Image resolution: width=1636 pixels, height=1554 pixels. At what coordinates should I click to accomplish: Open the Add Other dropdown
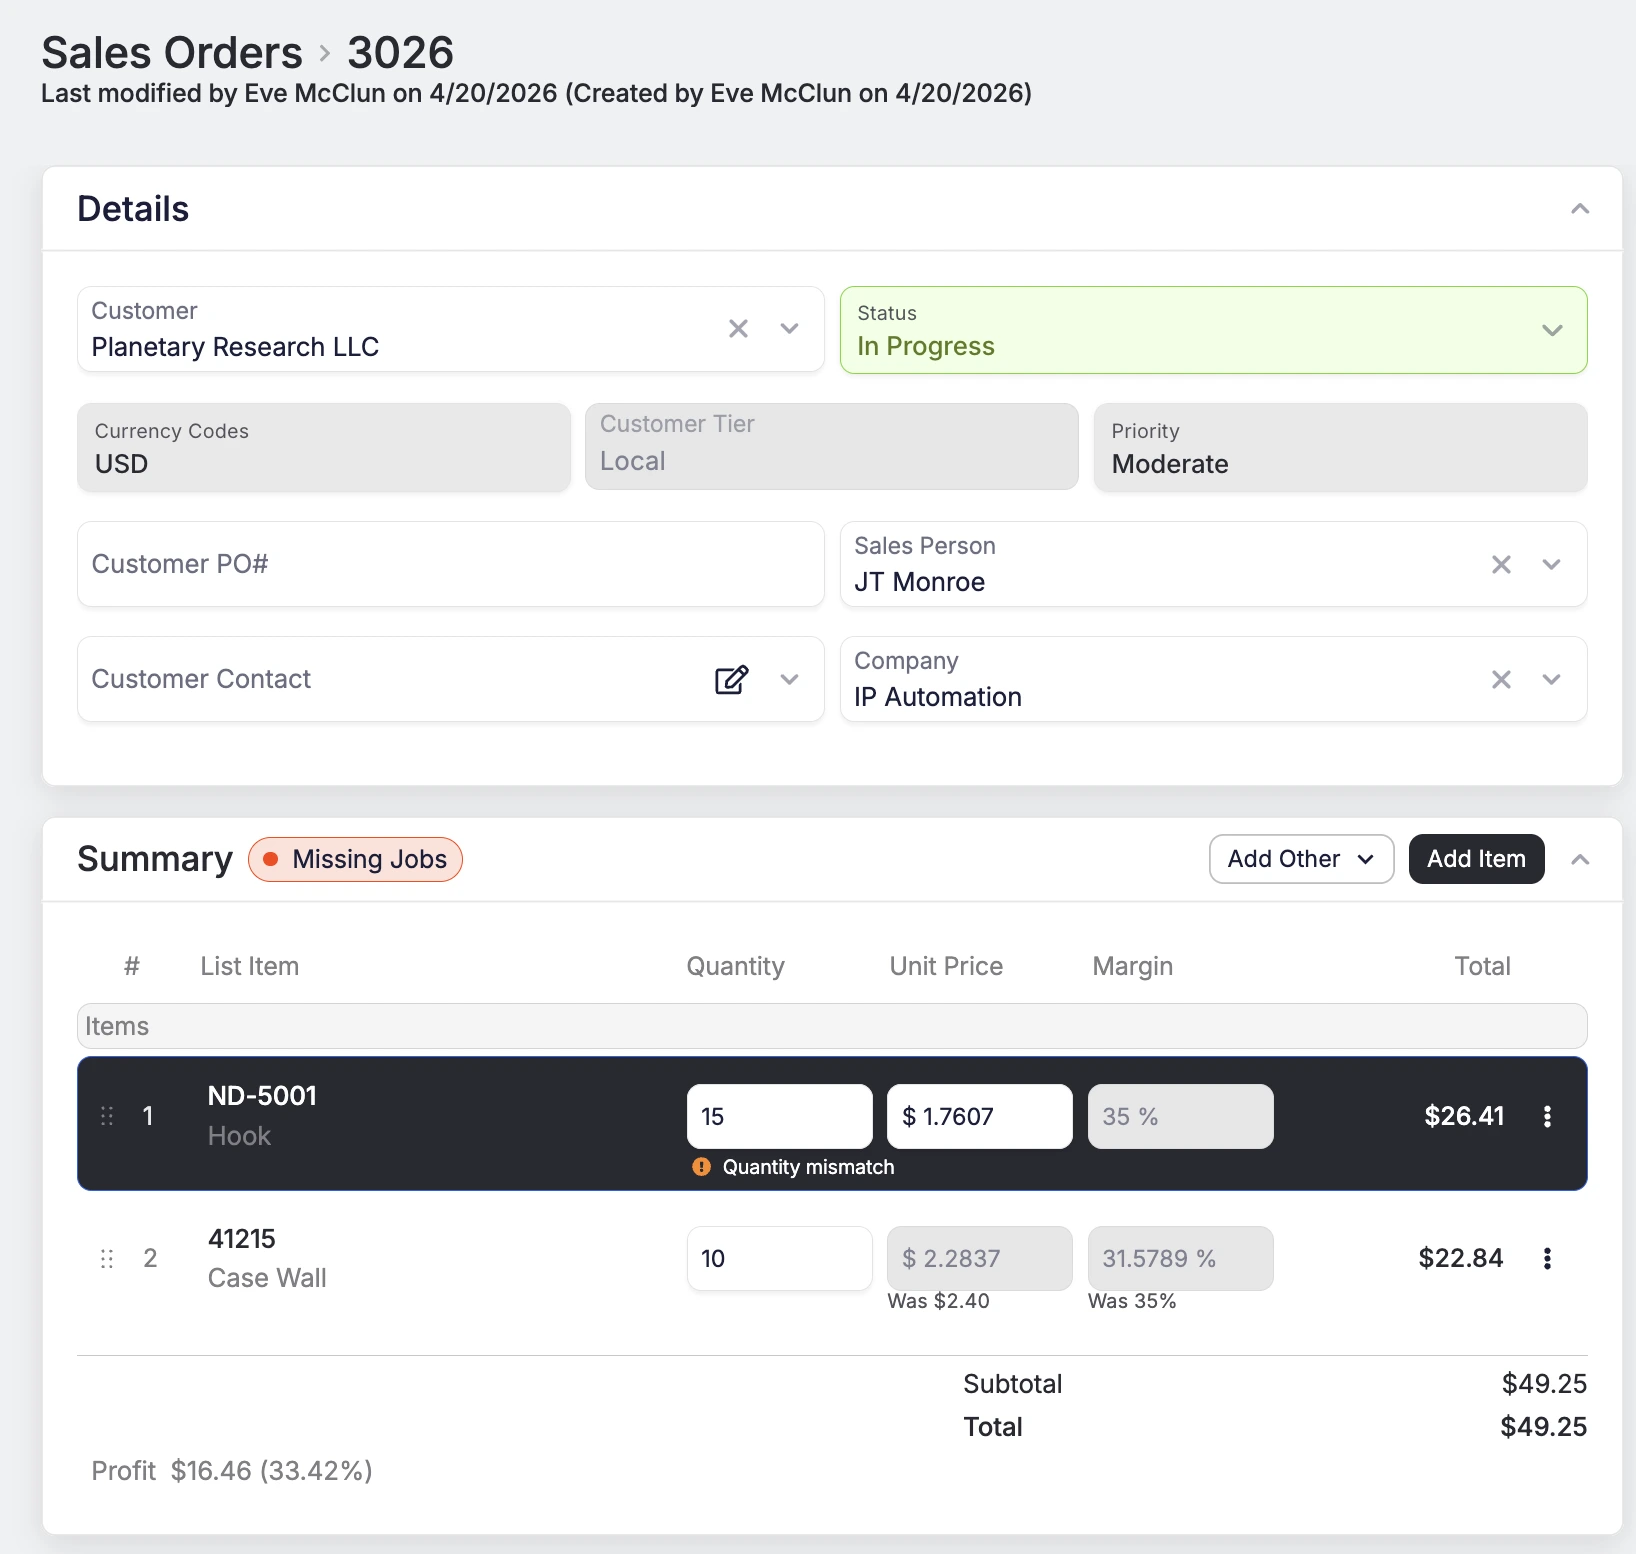pos(1301,859)
